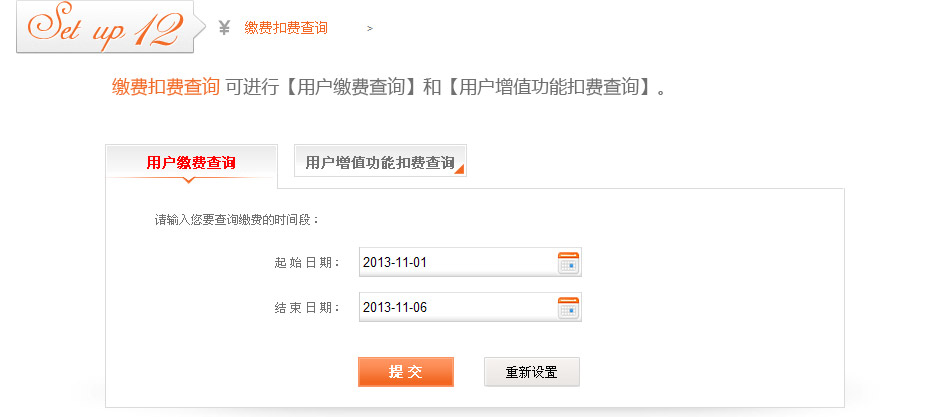The image size is (950, 417).
Task: Click 【用户增值功能扣费查询】 in the description sentence
Action: point(548,87)
